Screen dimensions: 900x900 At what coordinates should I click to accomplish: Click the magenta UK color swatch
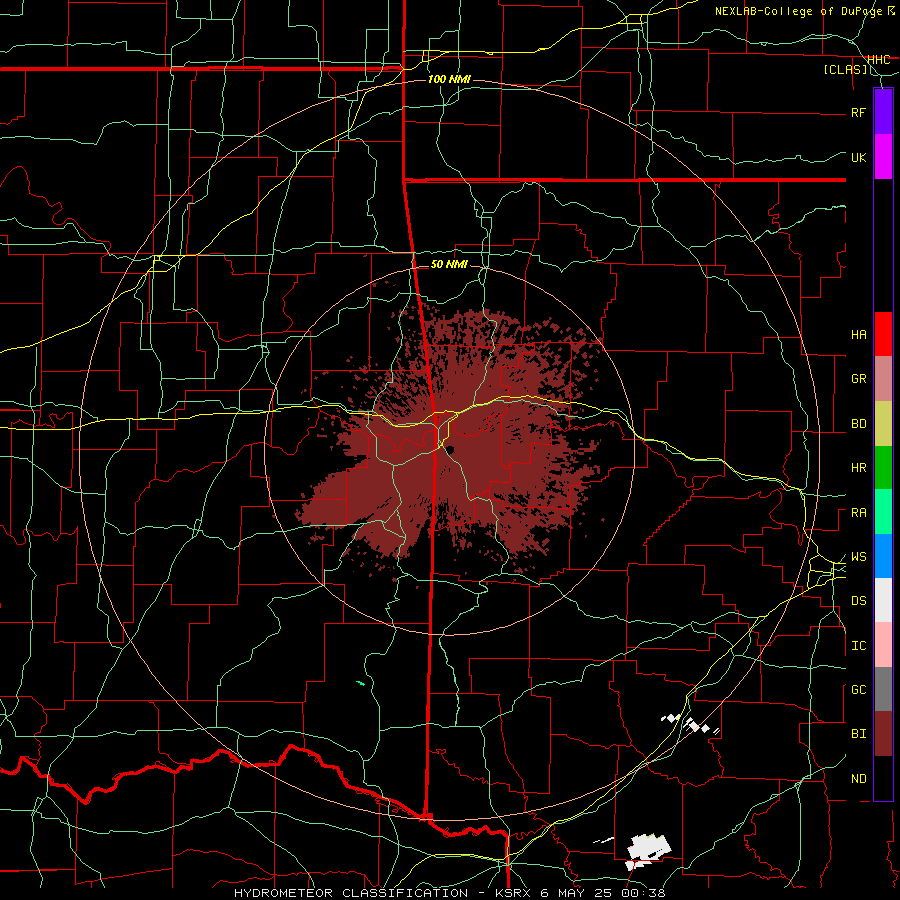pos(883,157)
